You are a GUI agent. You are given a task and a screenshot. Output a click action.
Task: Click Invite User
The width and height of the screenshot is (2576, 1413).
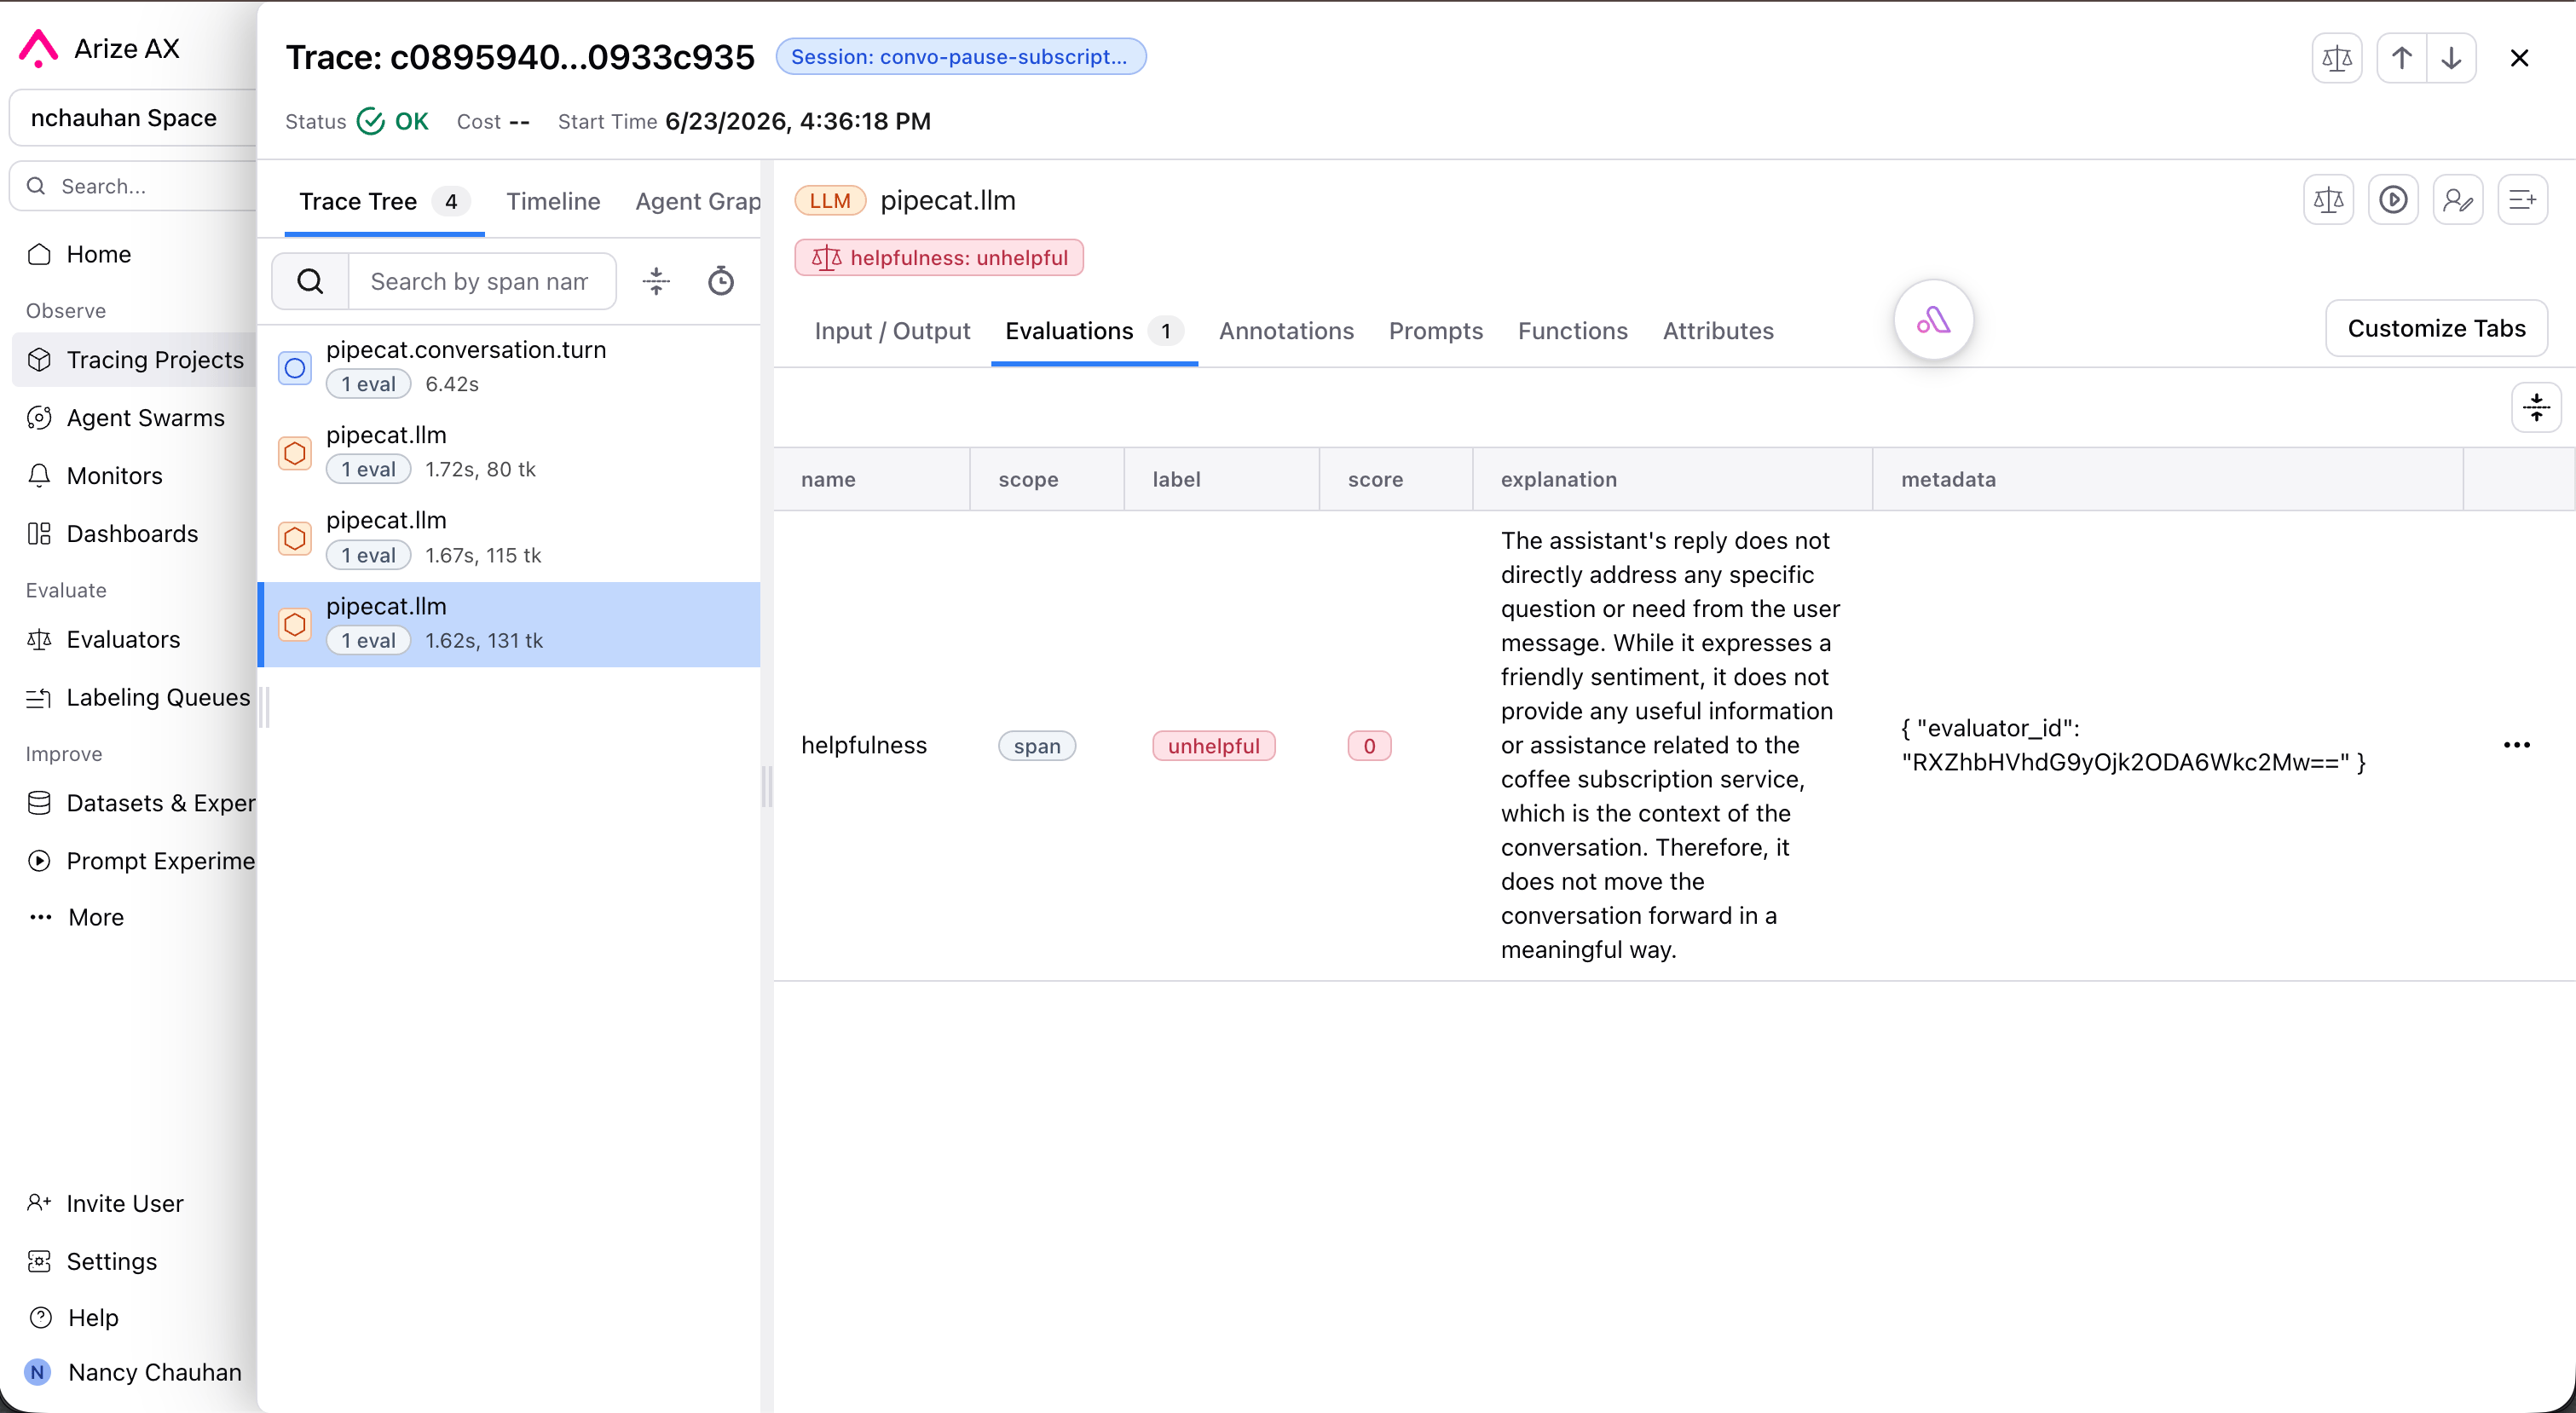(x=125, y=1203)
